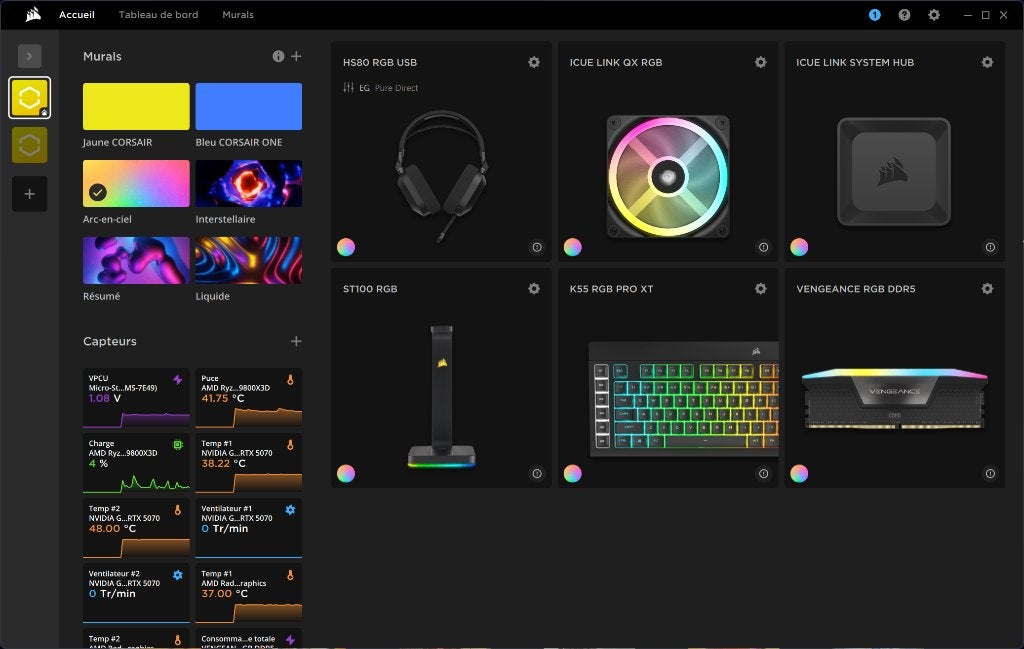The image size is (1024, 649).
Task: Open ST100 RGB lighting color circle
Action: tap(346, 473)
